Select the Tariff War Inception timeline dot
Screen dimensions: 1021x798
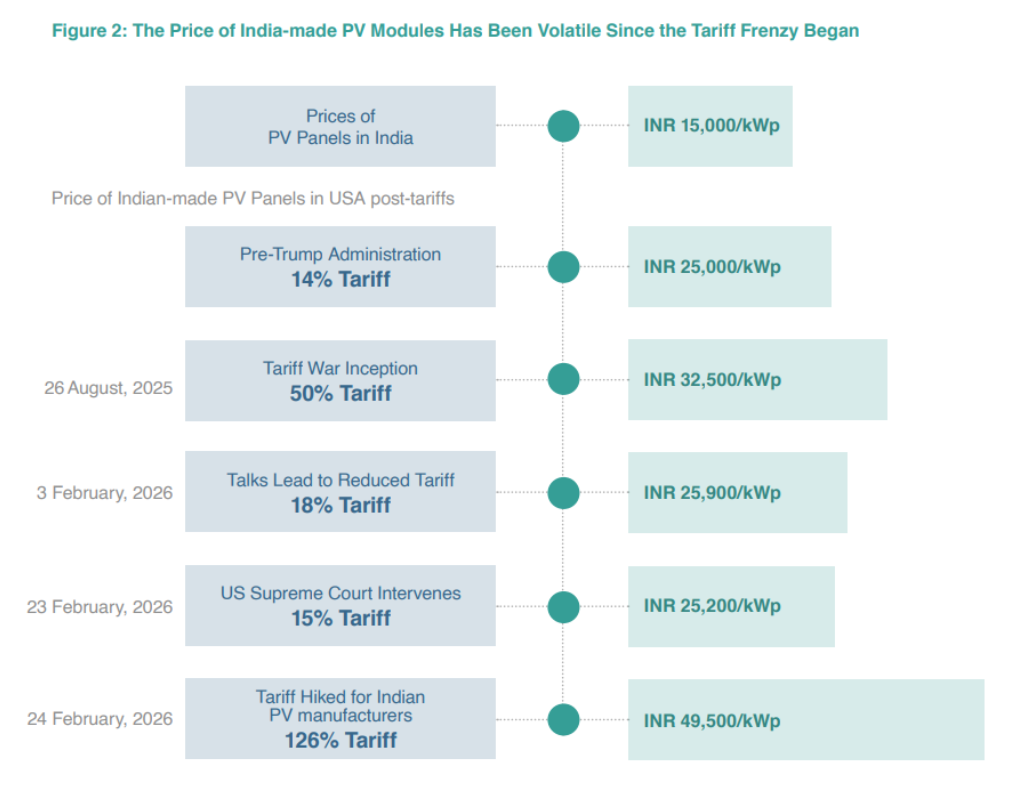click(563, 380)
